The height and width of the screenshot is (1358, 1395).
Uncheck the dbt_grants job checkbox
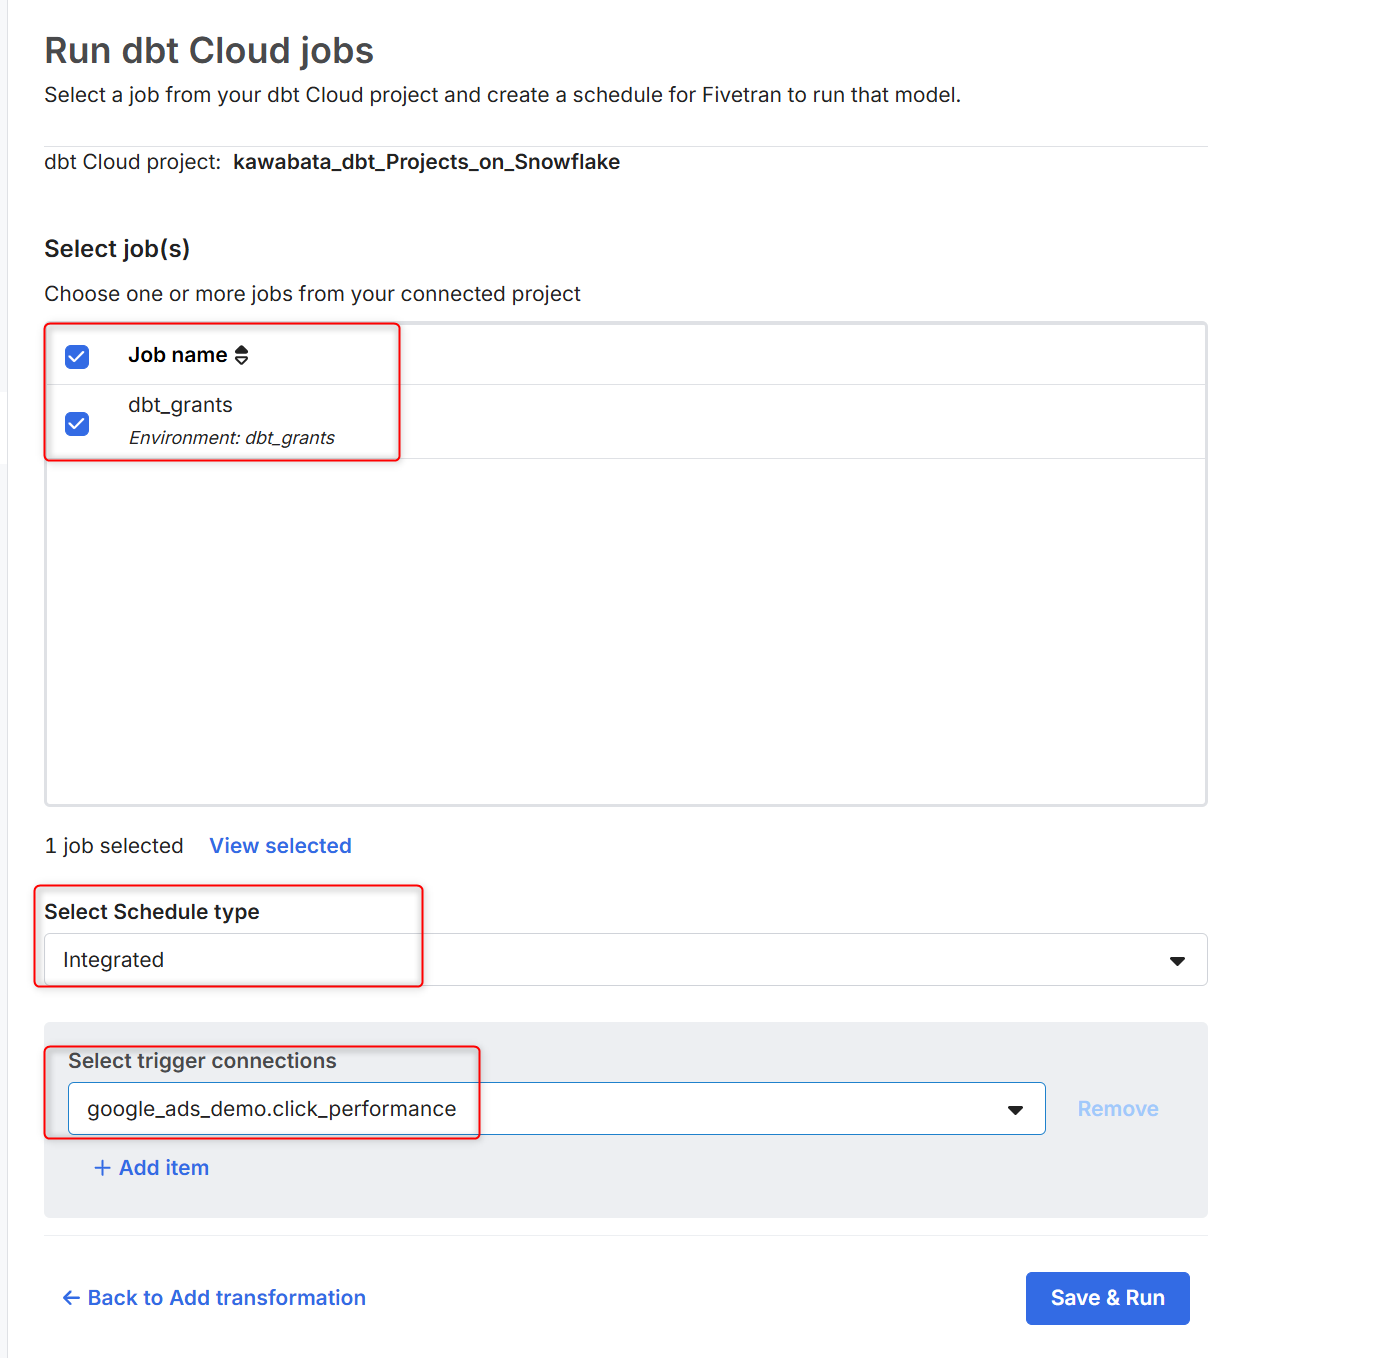pyautogui.click(x=77, y=424)
